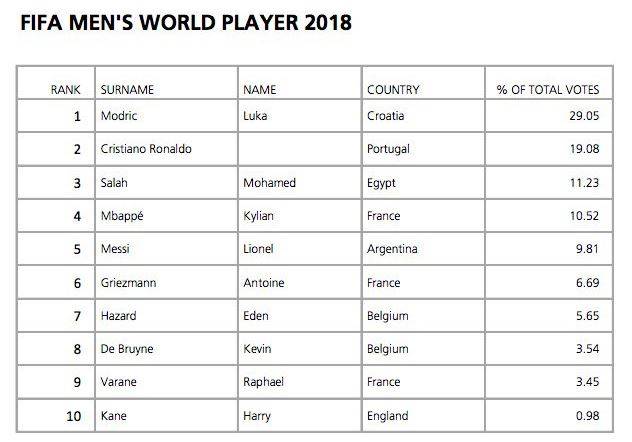632x442 pixels.
Task: Click the SURNAME column header
Action: pyautogui.click(x=127, y=89)
